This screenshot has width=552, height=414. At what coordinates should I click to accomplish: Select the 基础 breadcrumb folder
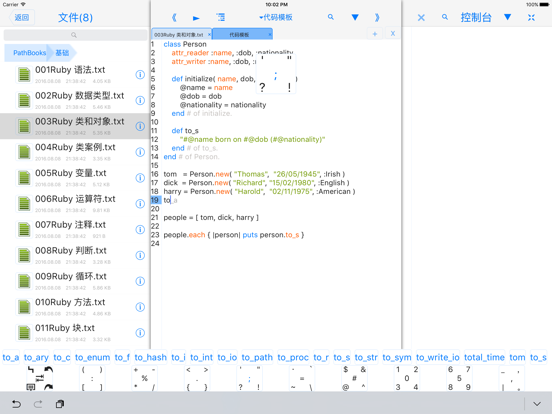62,53
